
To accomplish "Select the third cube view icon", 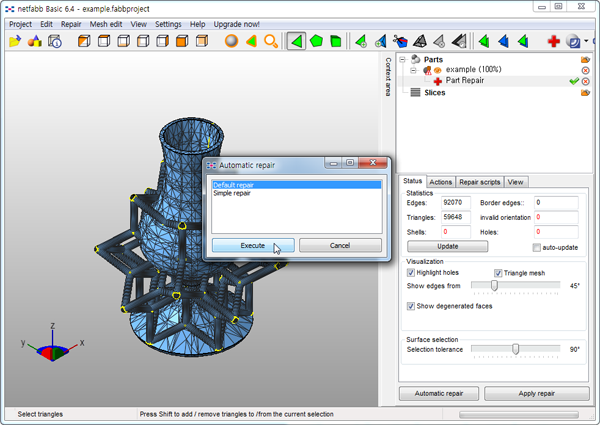I will (123, 41).
